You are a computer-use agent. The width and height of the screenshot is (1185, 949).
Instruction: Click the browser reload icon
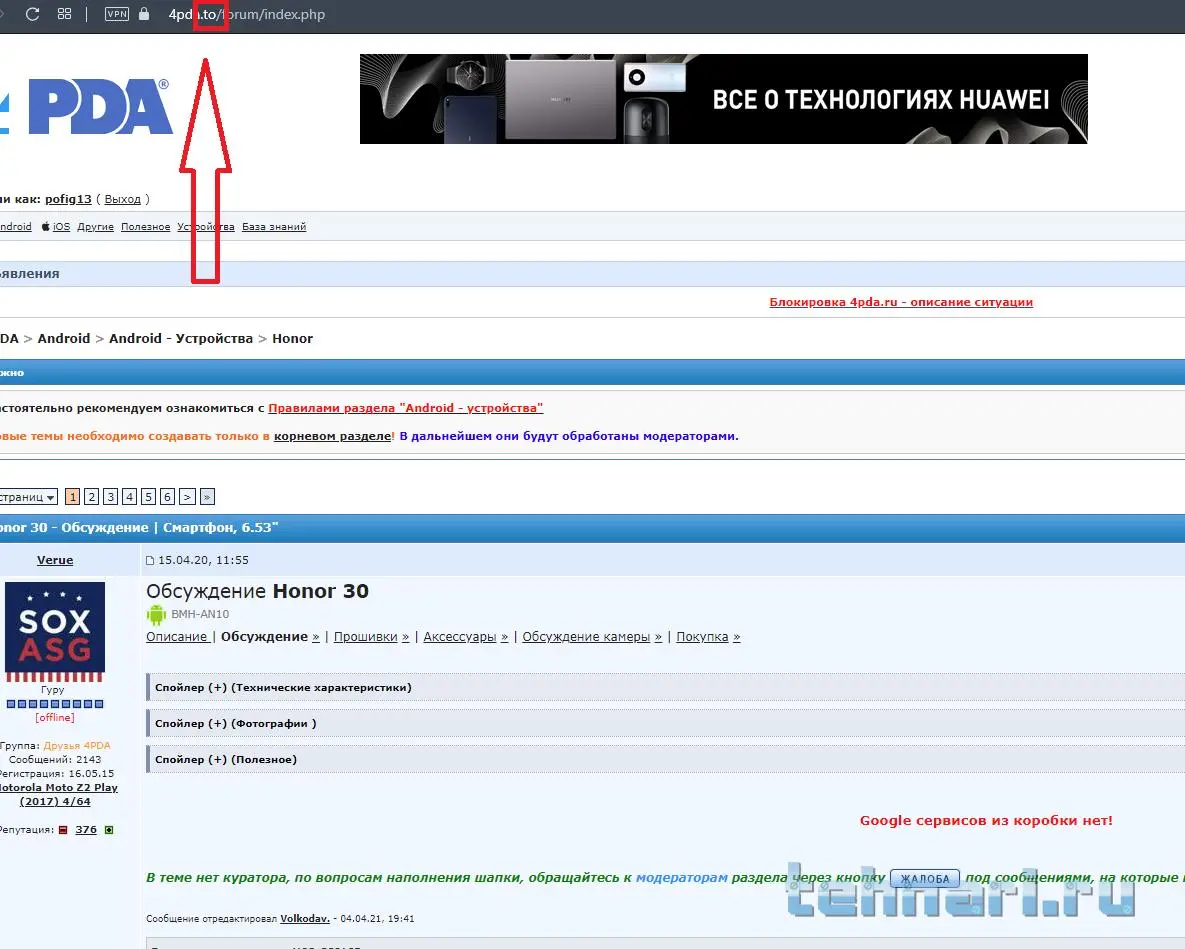click(x=32, y=14)
